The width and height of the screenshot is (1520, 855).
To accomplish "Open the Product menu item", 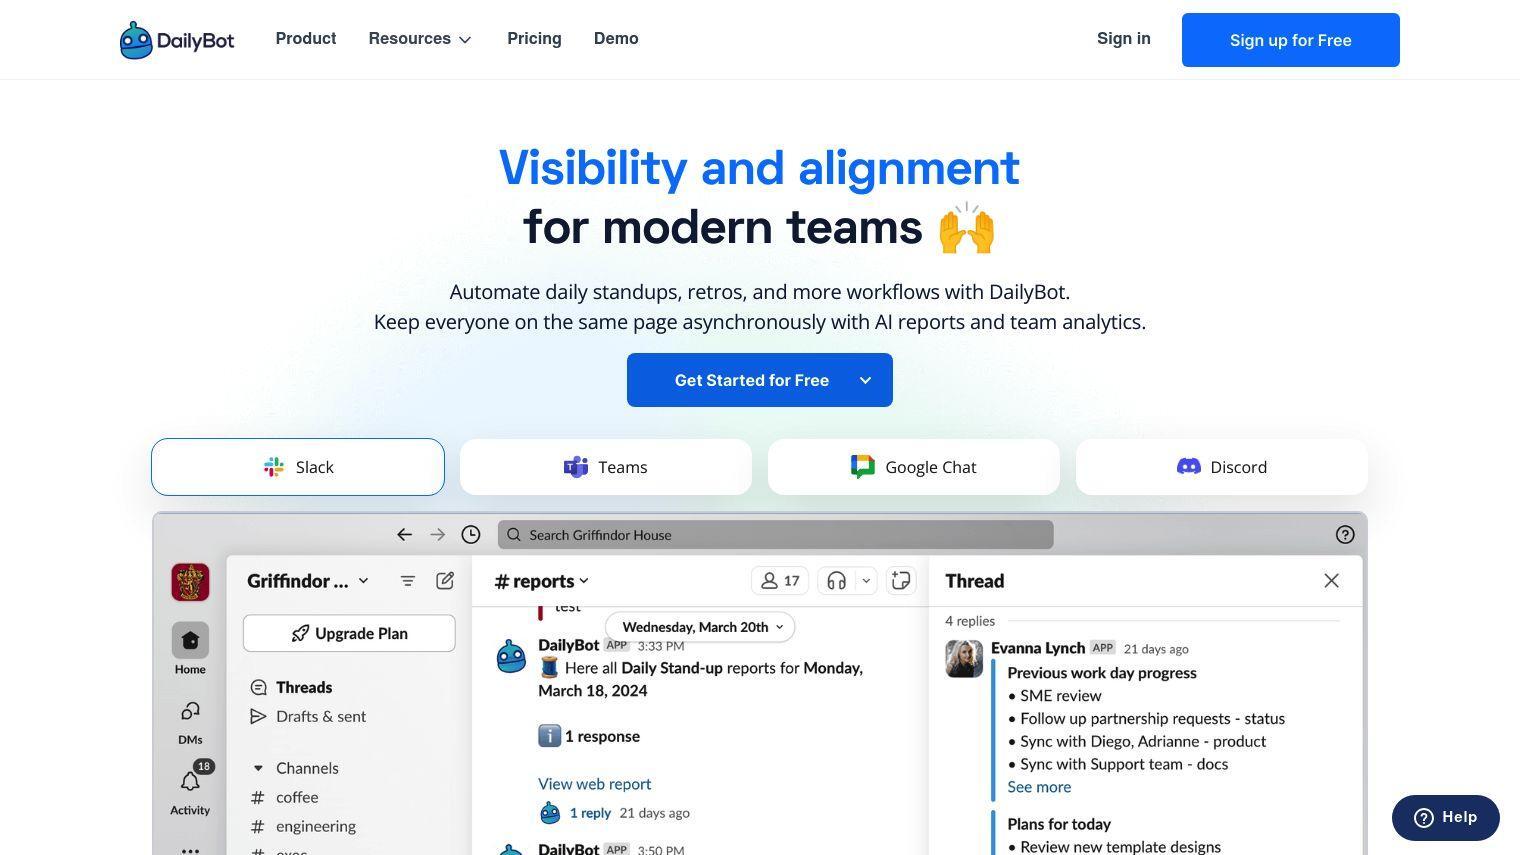I will tap(306, 39).
